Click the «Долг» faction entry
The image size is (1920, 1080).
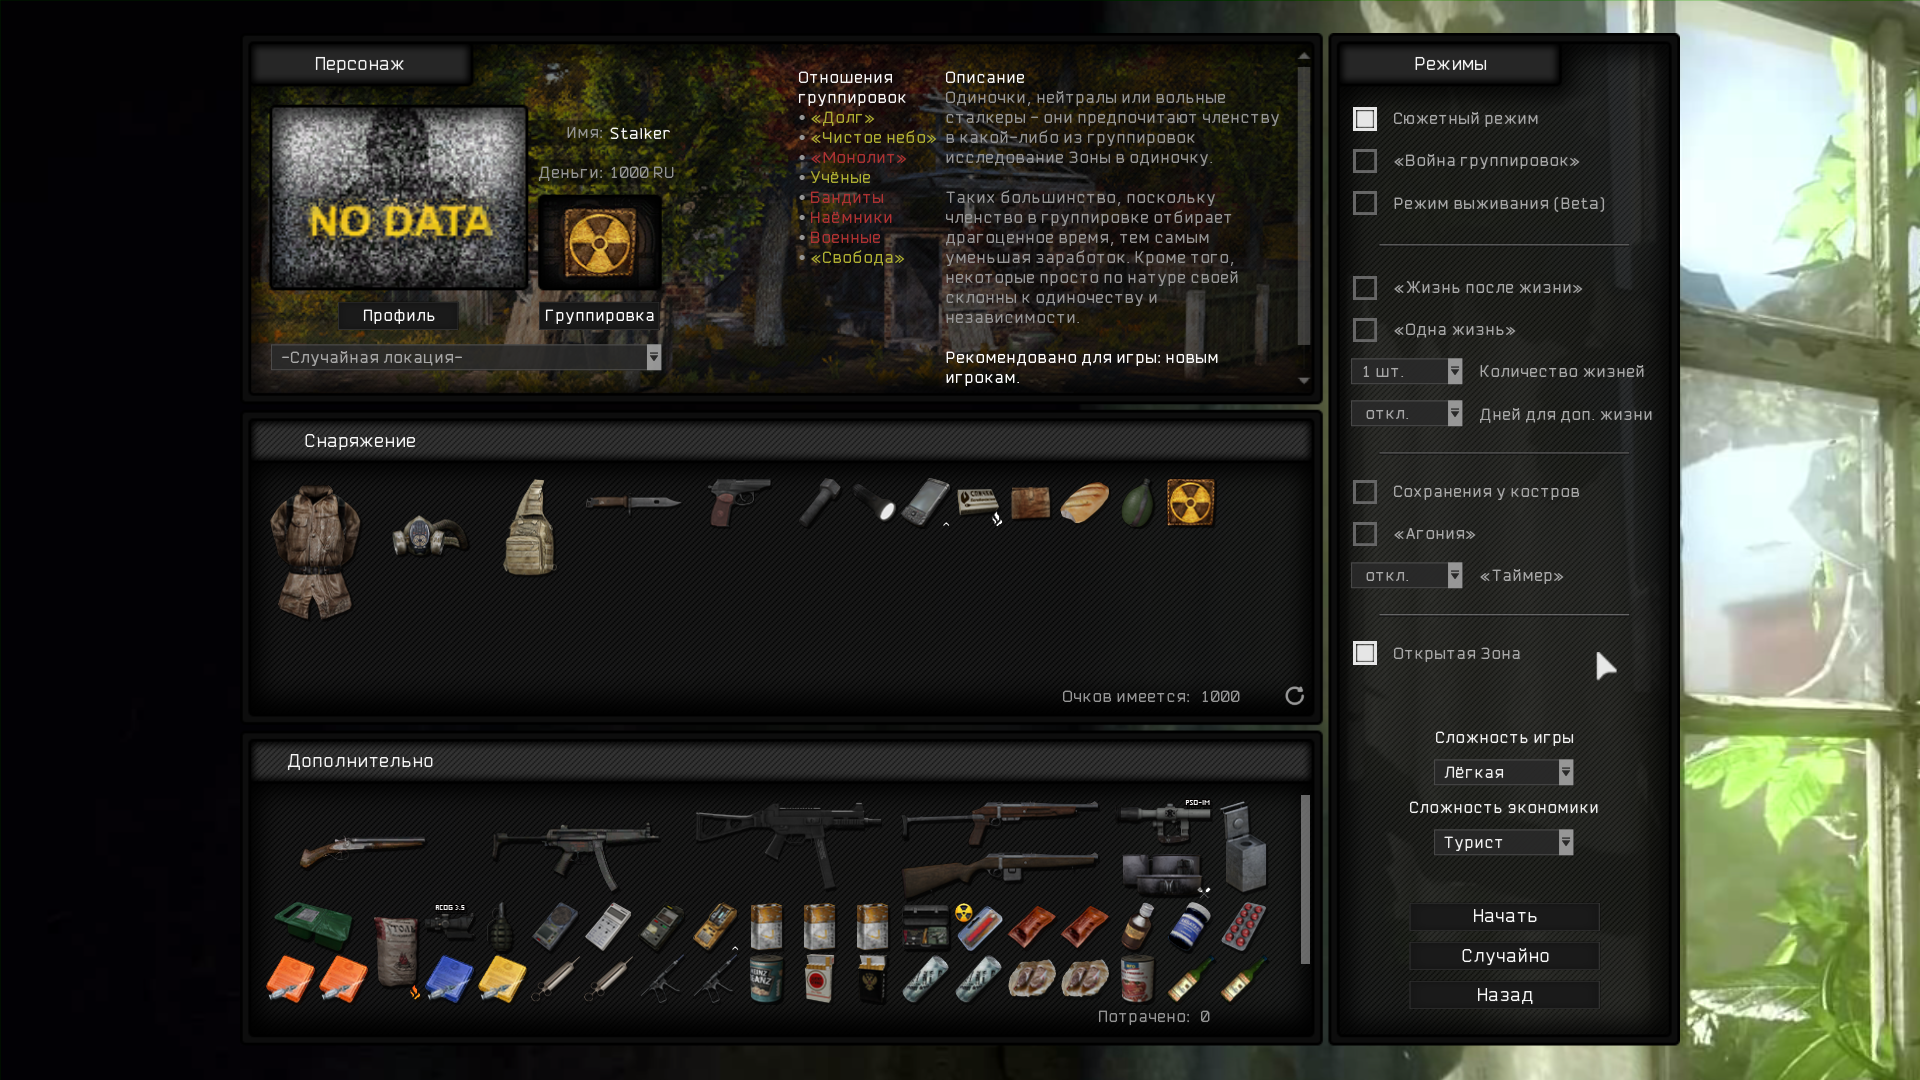tap(842, 118)
